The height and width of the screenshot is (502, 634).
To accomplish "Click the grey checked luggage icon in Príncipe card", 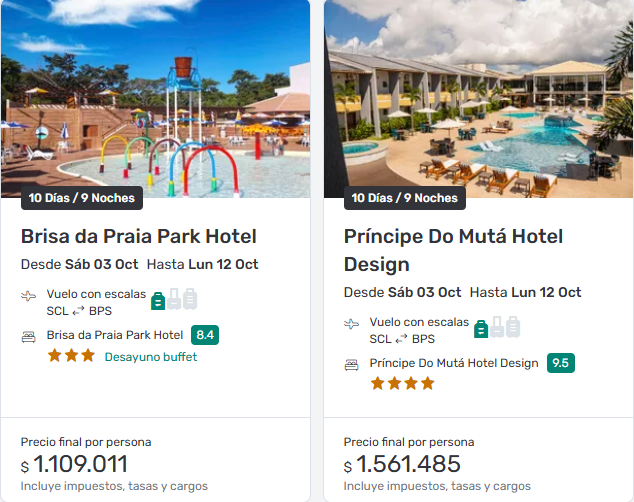I will click(513, 326).
